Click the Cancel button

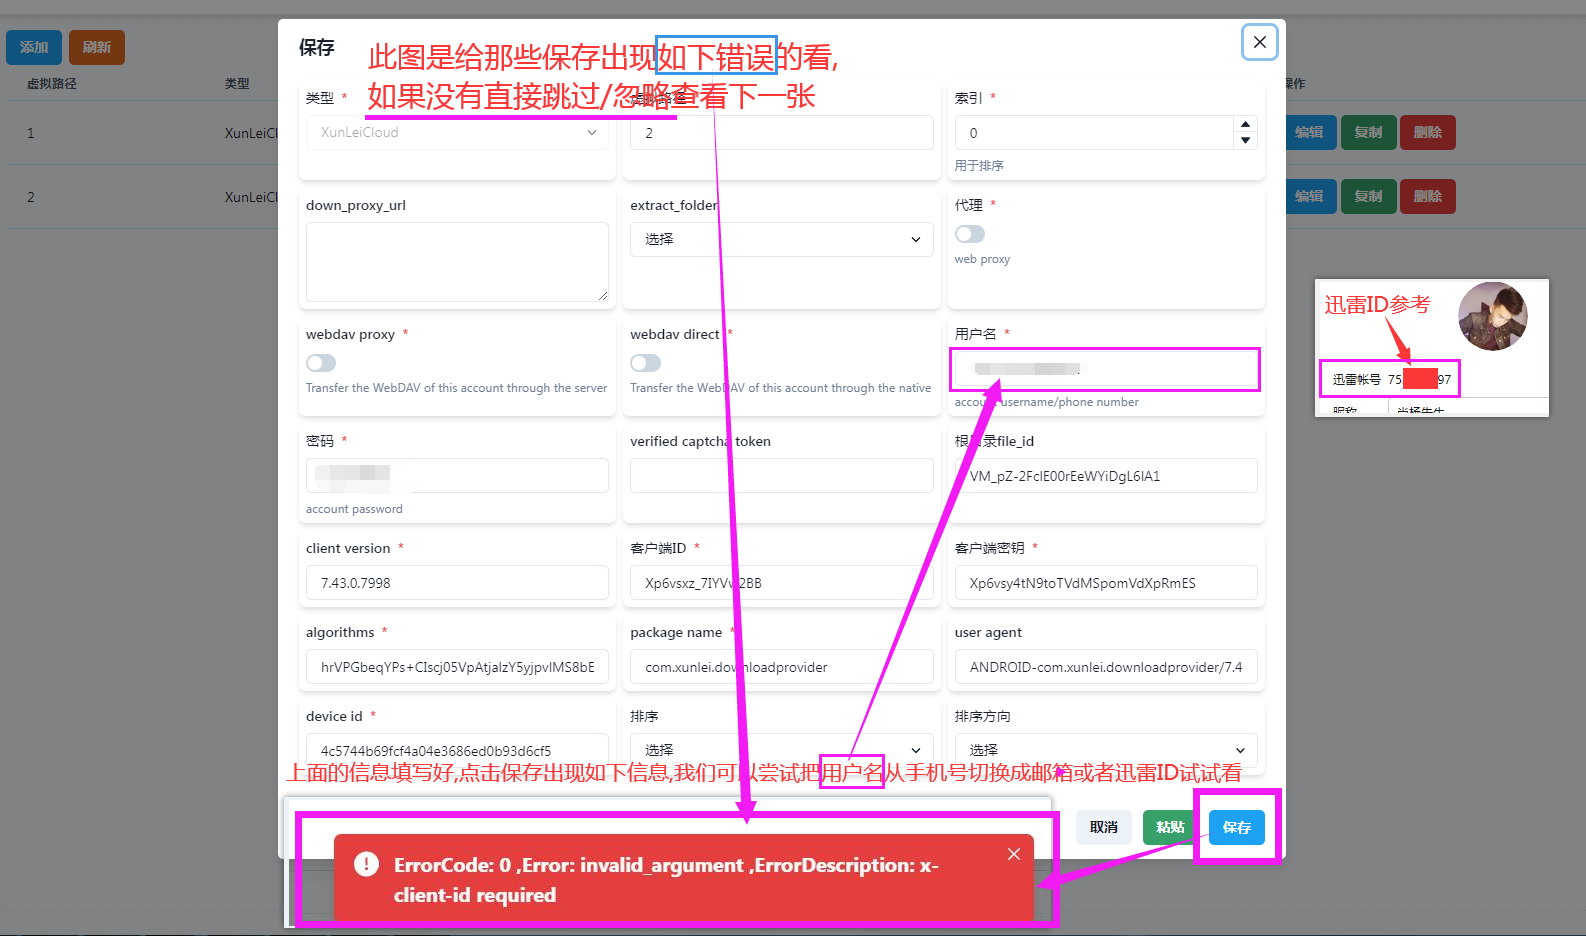[1103, 827]
